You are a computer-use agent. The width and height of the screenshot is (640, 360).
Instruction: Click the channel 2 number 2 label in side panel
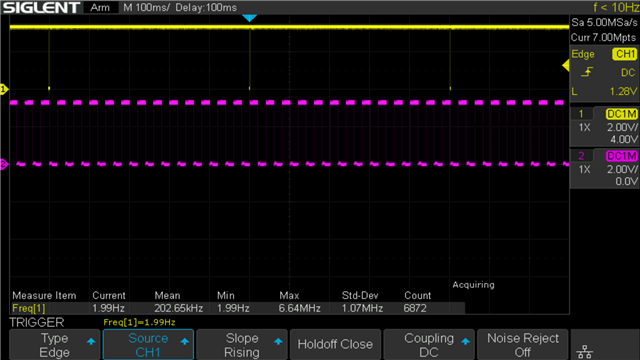pos(581,156)
